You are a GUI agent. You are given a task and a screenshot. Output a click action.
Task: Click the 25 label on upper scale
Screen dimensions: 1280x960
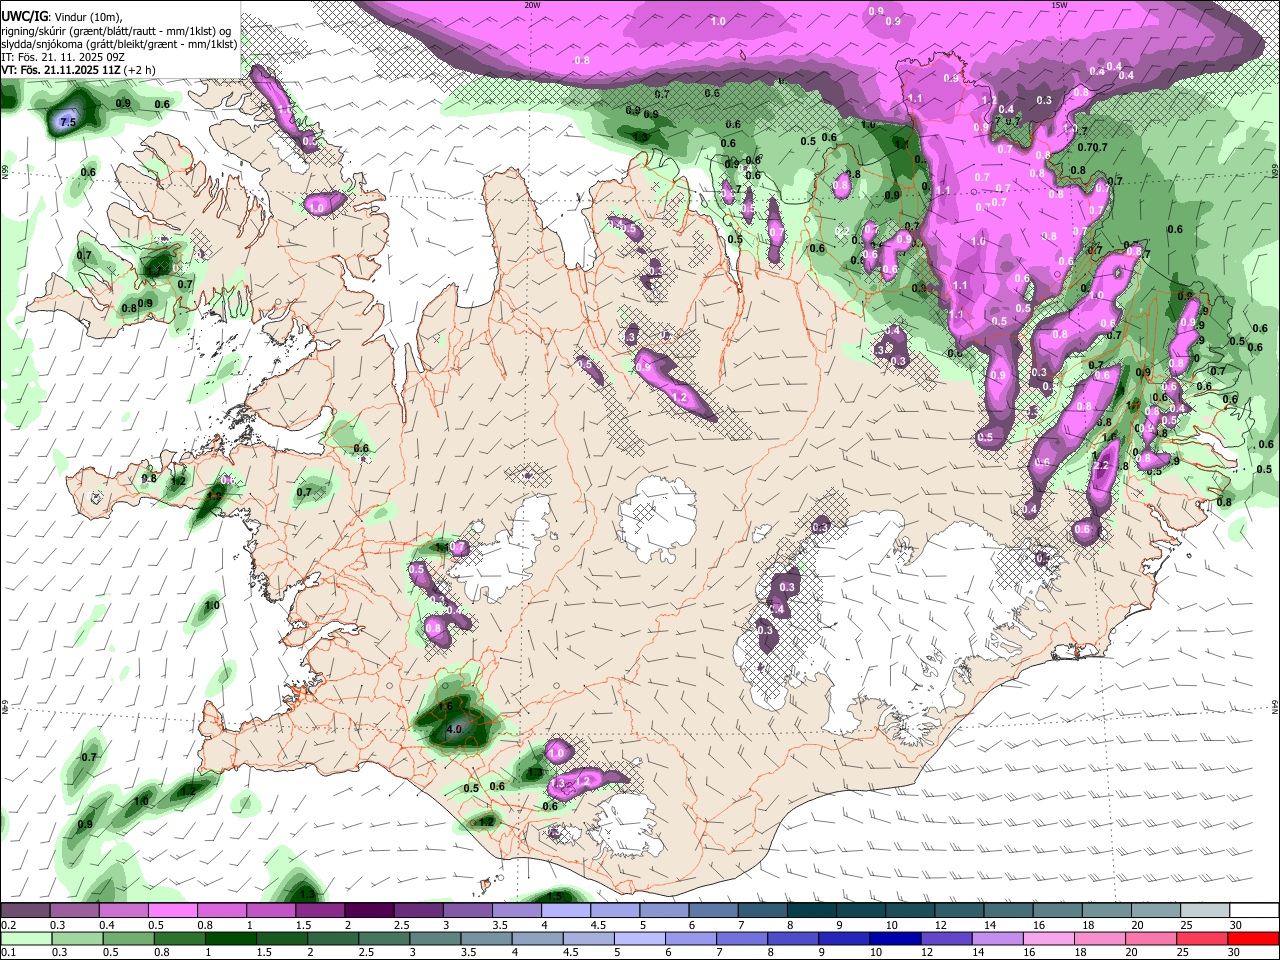[x=1186, y=925]
